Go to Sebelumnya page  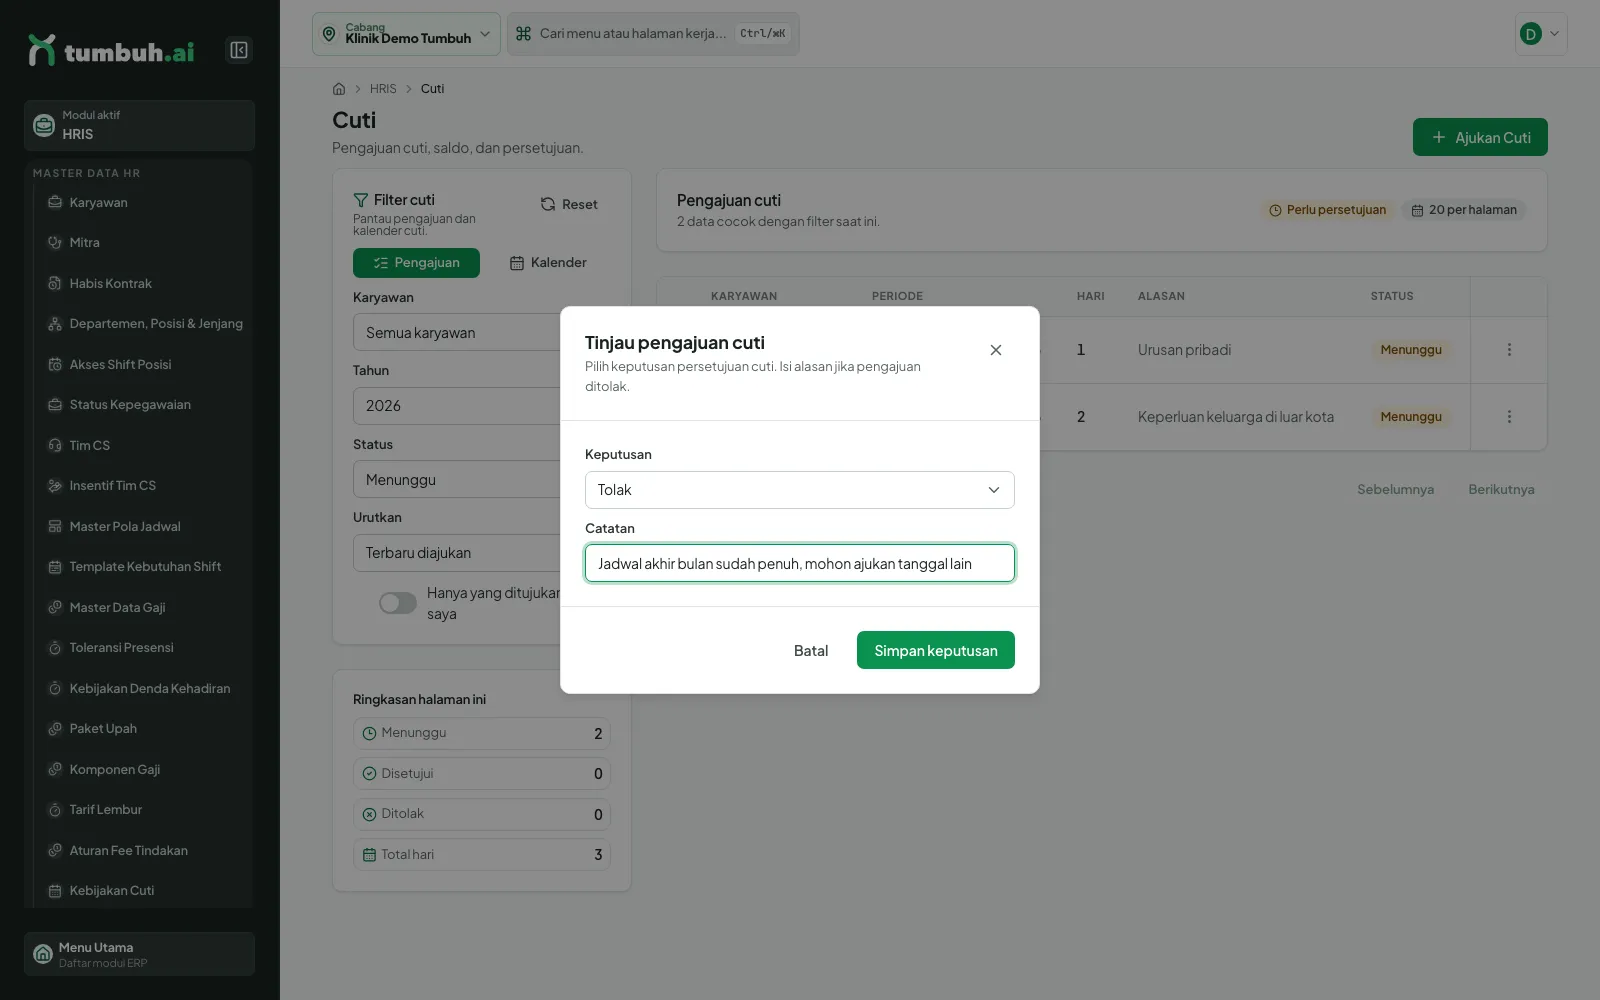pyautogui.click(x=1395, y=489)
